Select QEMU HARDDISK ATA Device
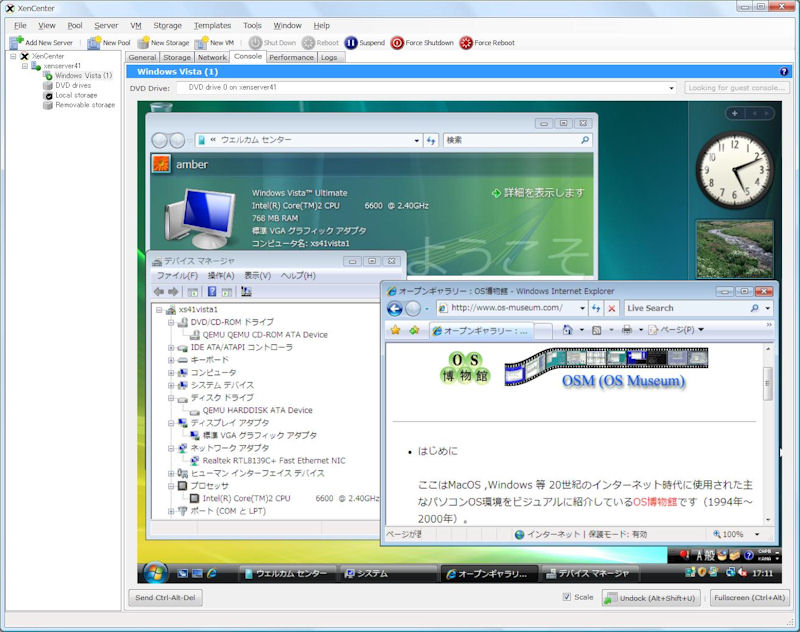Screen dimensions: 800x632 (x=257, y=410)
